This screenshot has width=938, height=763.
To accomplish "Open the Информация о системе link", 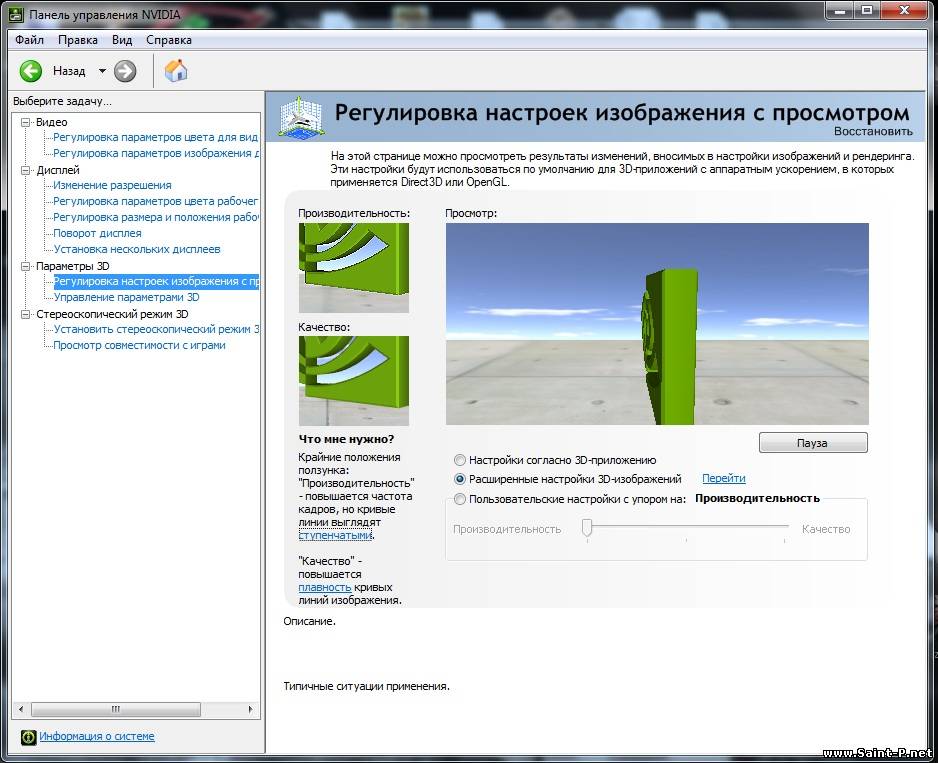I will pyautogui.click(x=97, y=737).
